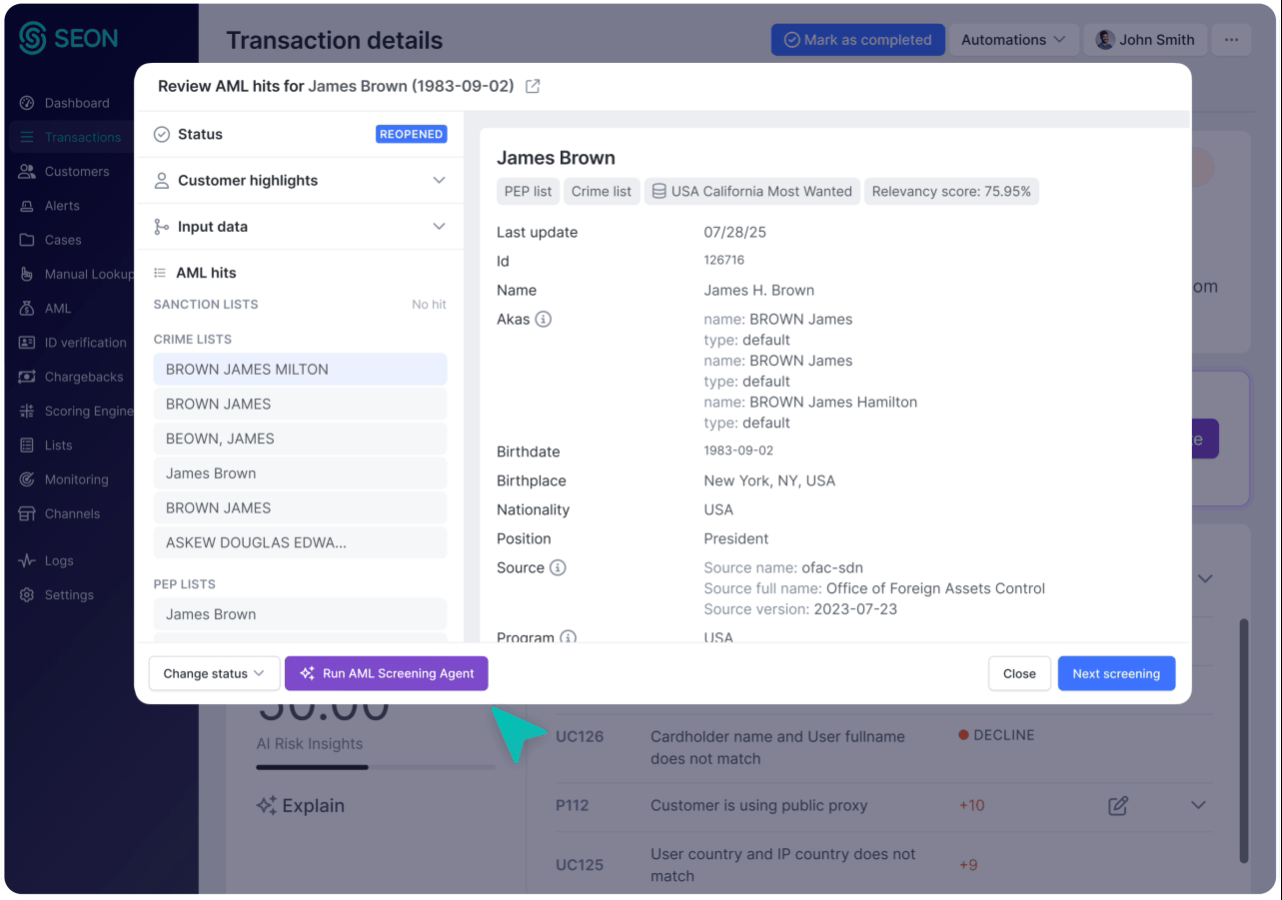This screenshot has width=1282, height=900.
Task: Click the Source info icon
Action: [x=558, y=568]
